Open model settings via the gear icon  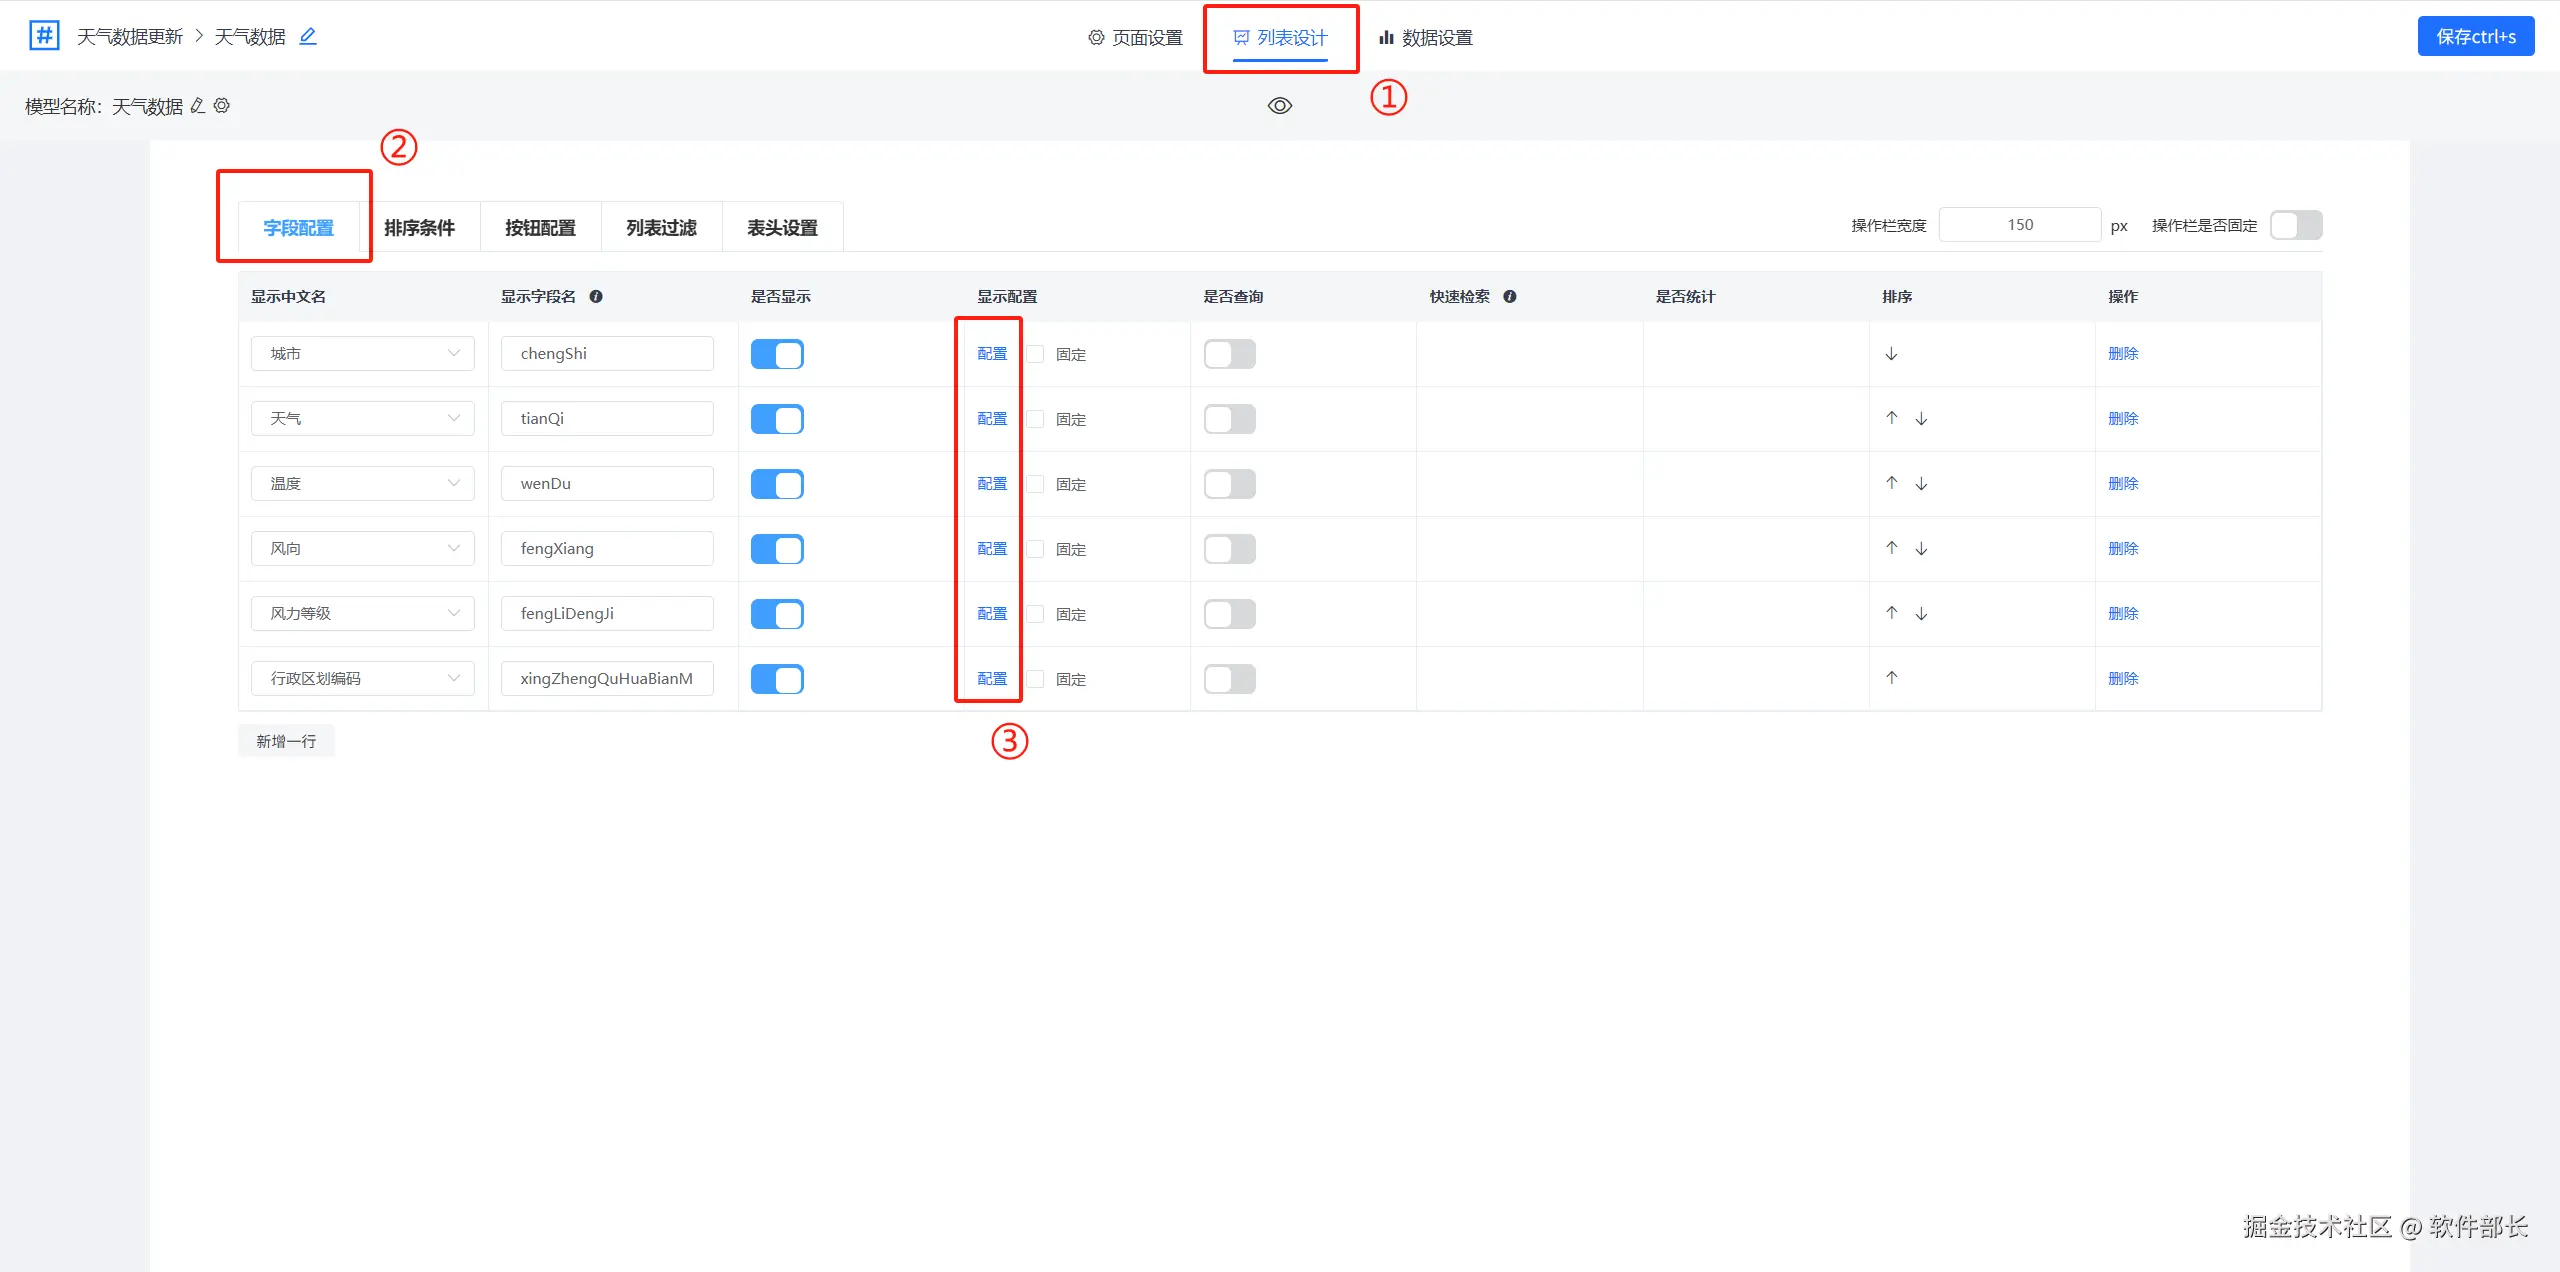222,106
